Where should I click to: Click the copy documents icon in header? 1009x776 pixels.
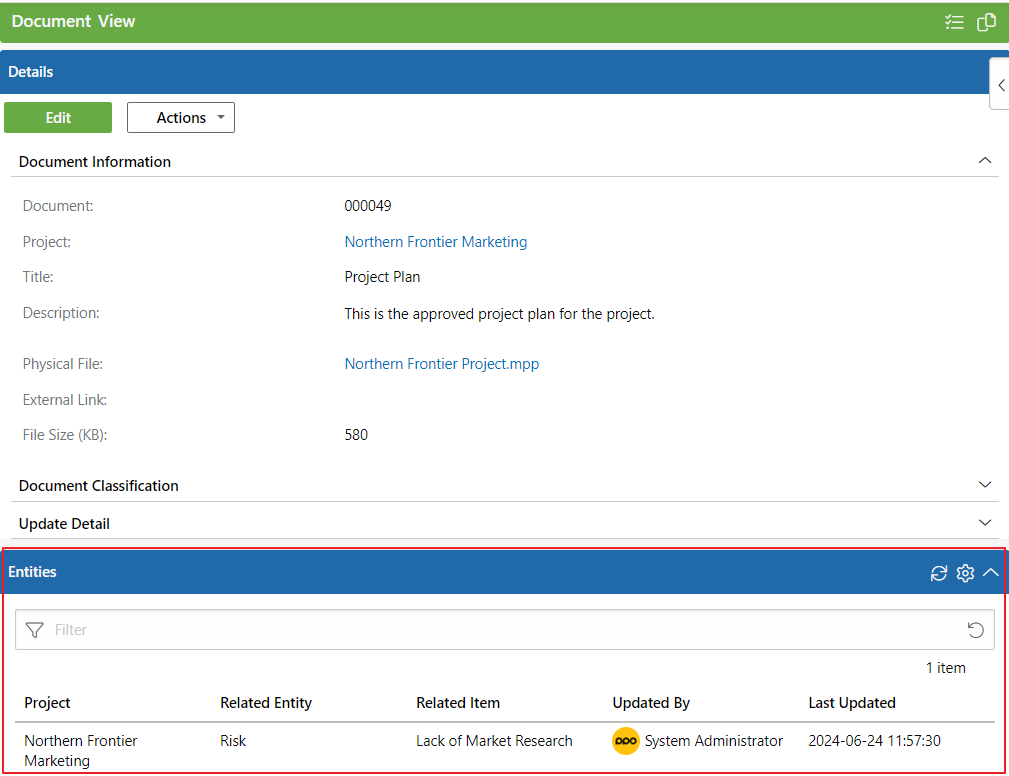(x=986, y=22)
